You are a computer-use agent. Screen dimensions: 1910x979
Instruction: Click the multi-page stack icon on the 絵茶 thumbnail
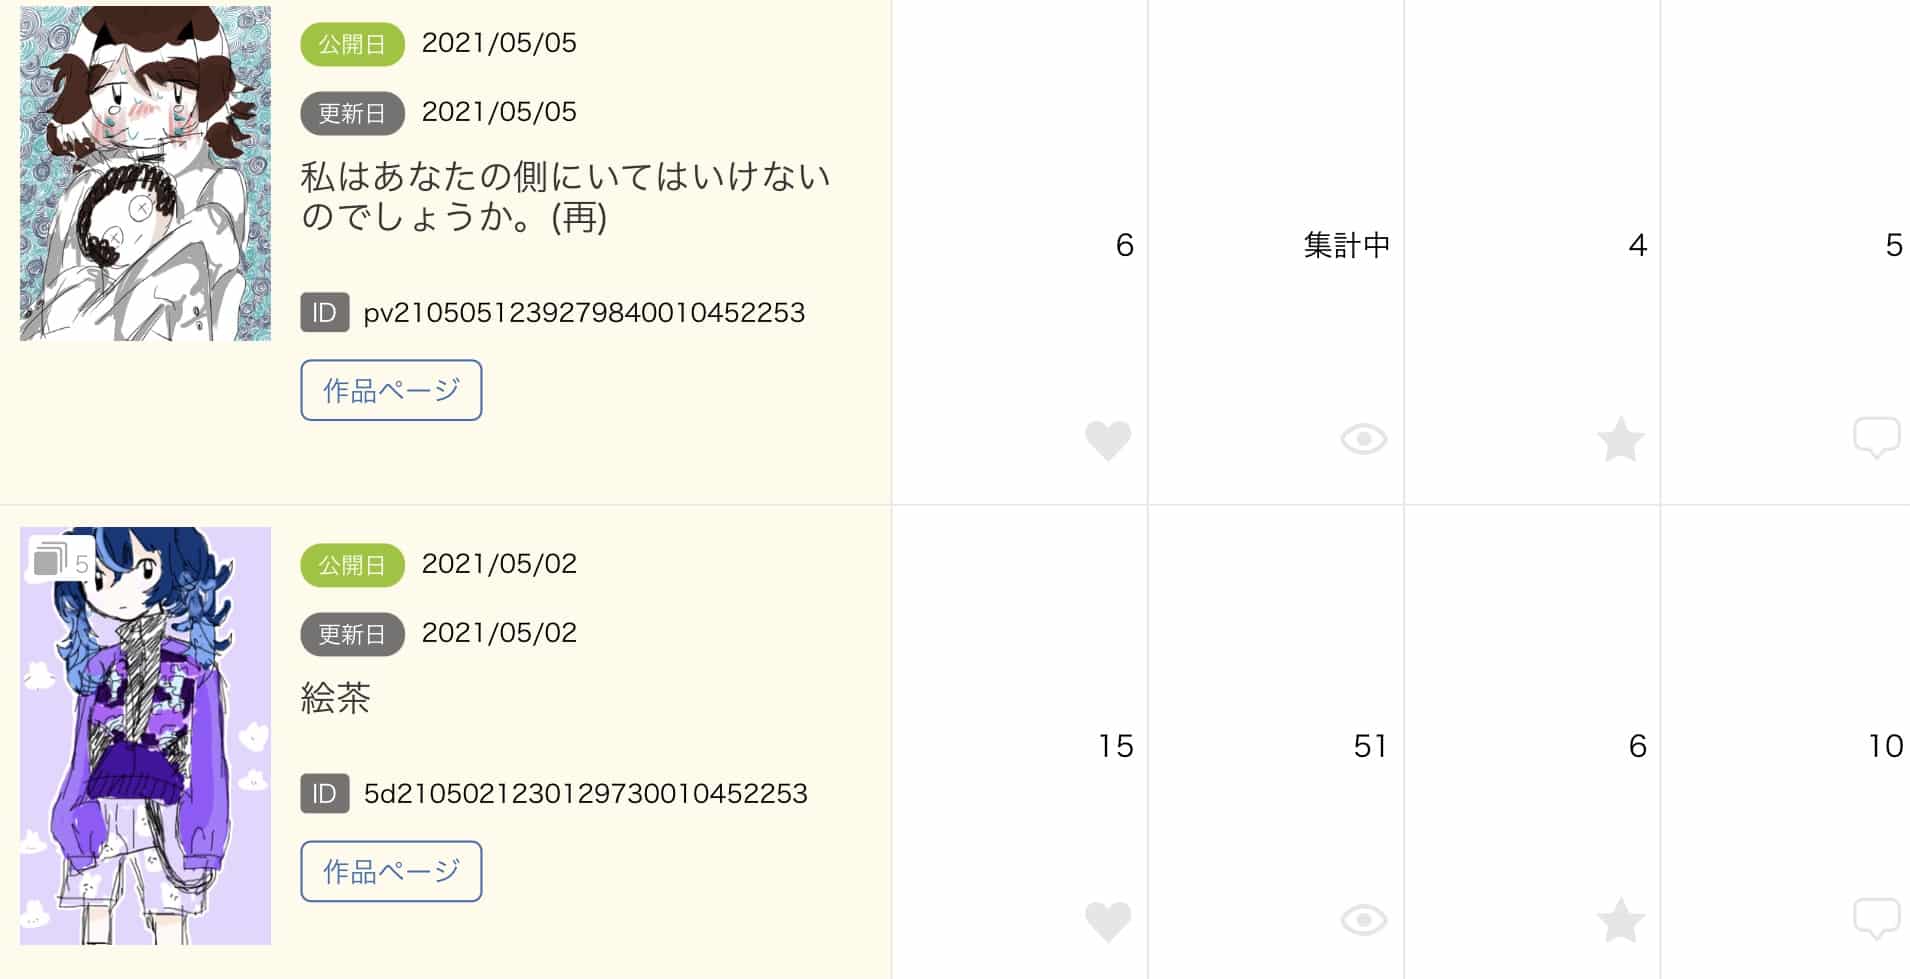(x=50, y=559)
